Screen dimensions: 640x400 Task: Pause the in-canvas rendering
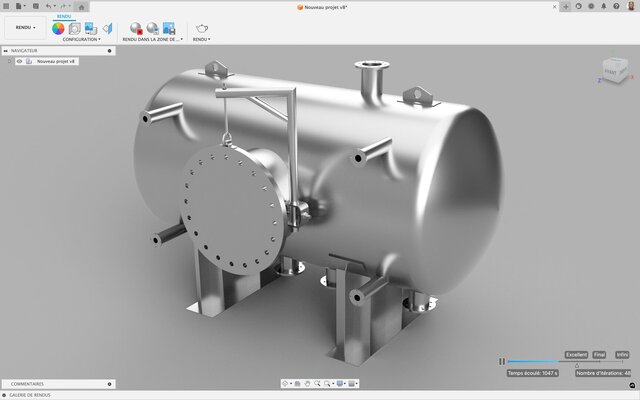coord(502,361)
